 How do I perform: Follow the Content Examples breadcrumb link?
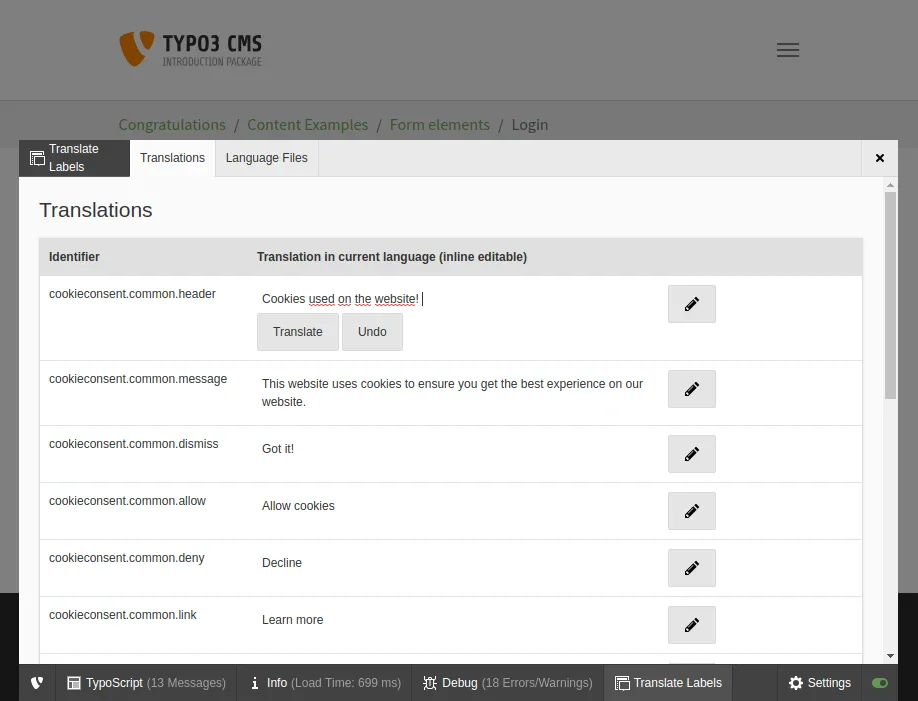(x=308, y=125)
